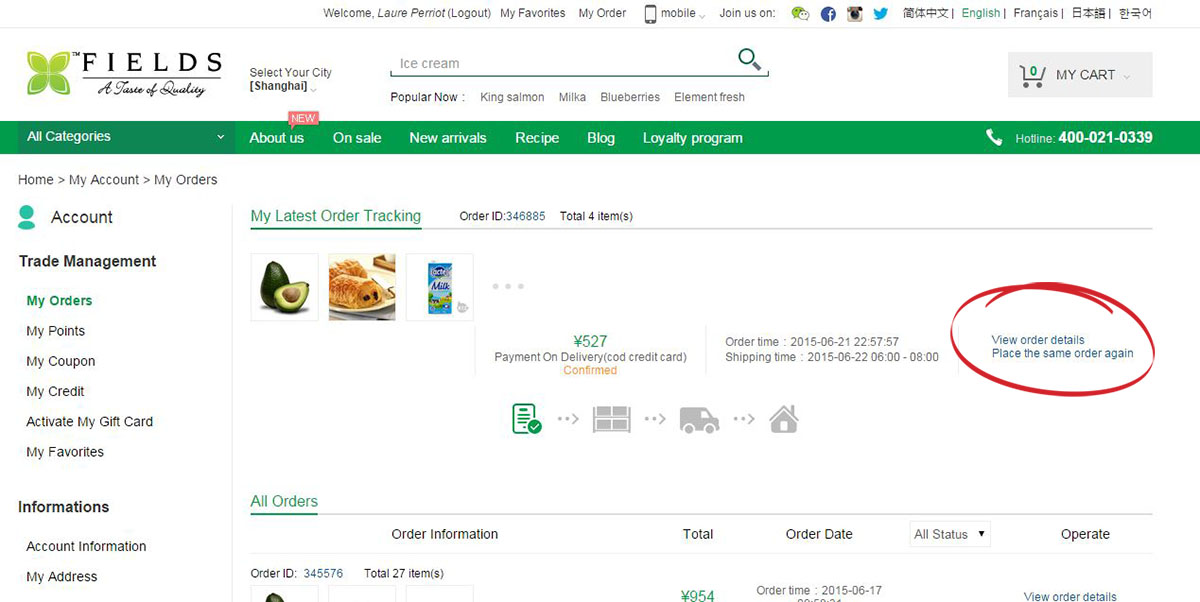This screenshot has height=602, width=1200.
Task: Click the delivery truck tracking icon
Action: pos(699,420)
